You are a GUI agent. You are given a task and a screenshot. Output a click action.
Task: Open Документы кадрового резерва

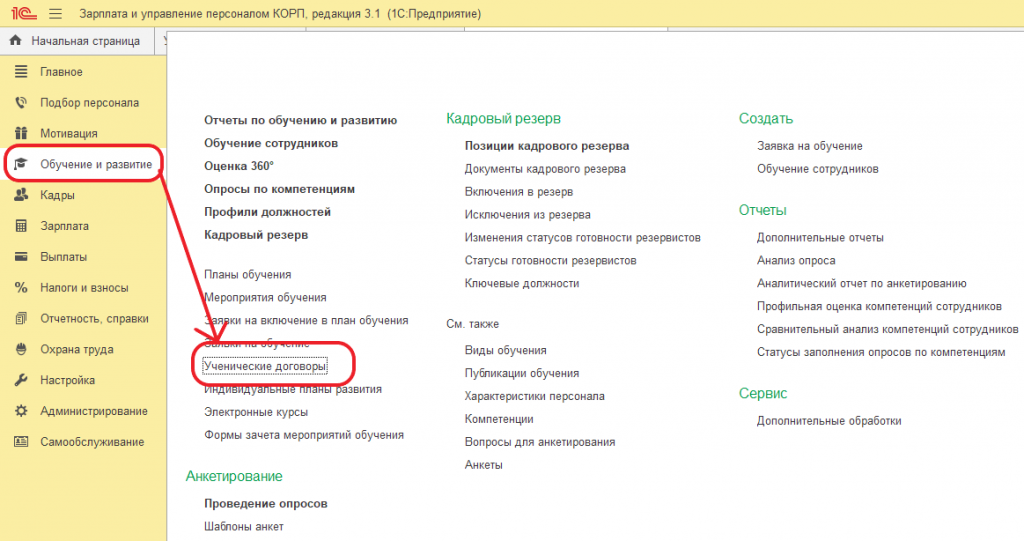tap(545, 169)
